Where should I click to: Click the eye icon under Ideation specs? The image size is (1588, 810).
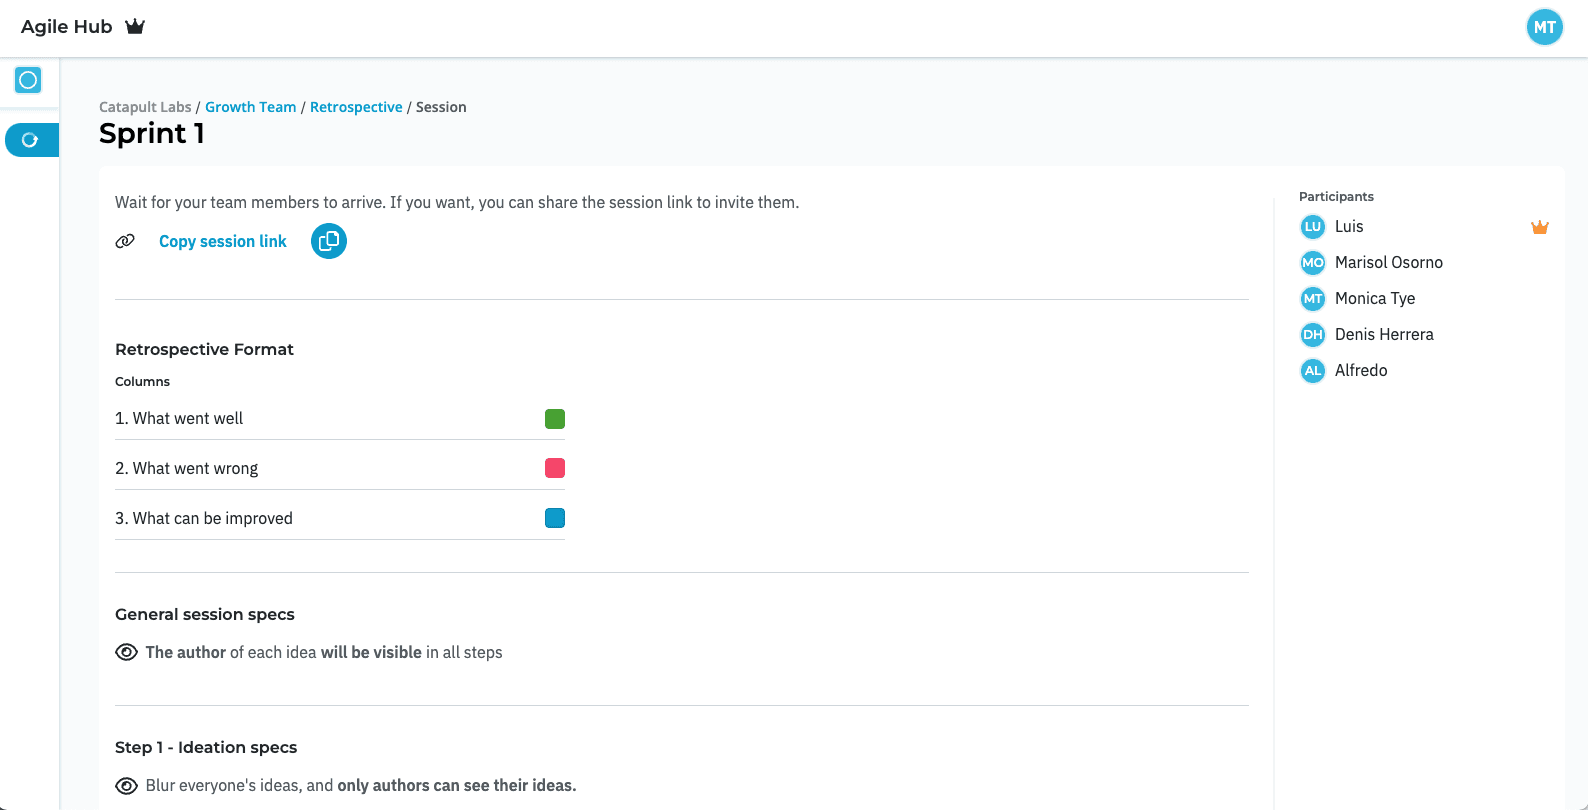coord(127,786)
